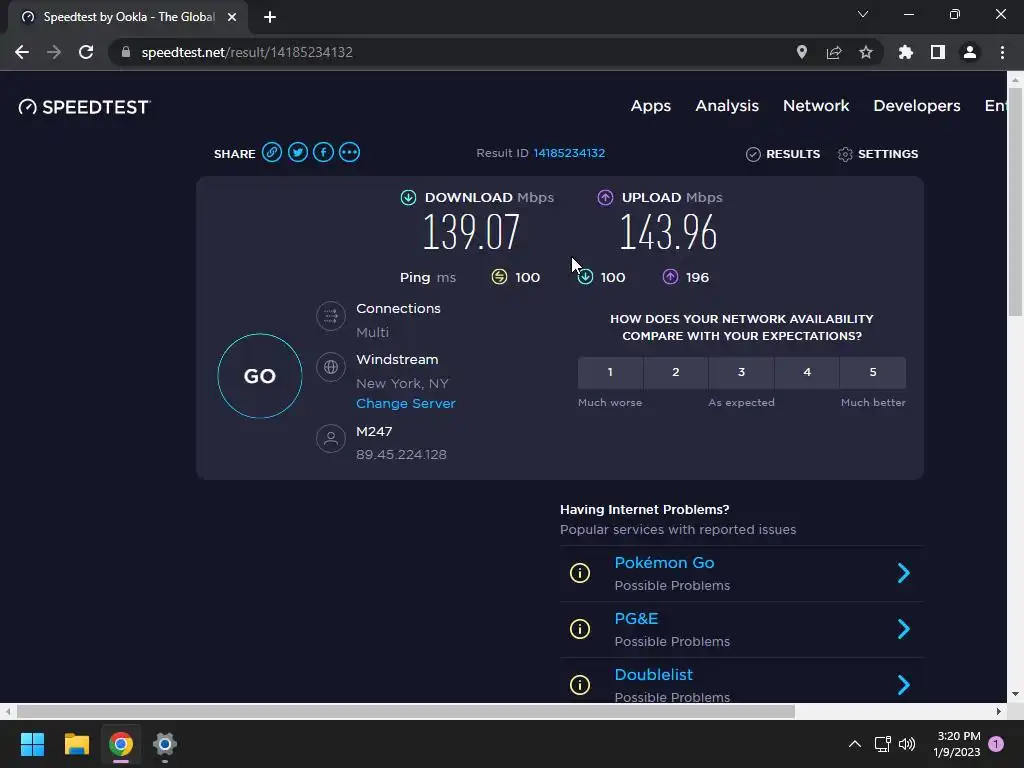This screenshot has width=1024, height=768.
Task: Copy the result link via share link icon
Action: tap(272, 152)
